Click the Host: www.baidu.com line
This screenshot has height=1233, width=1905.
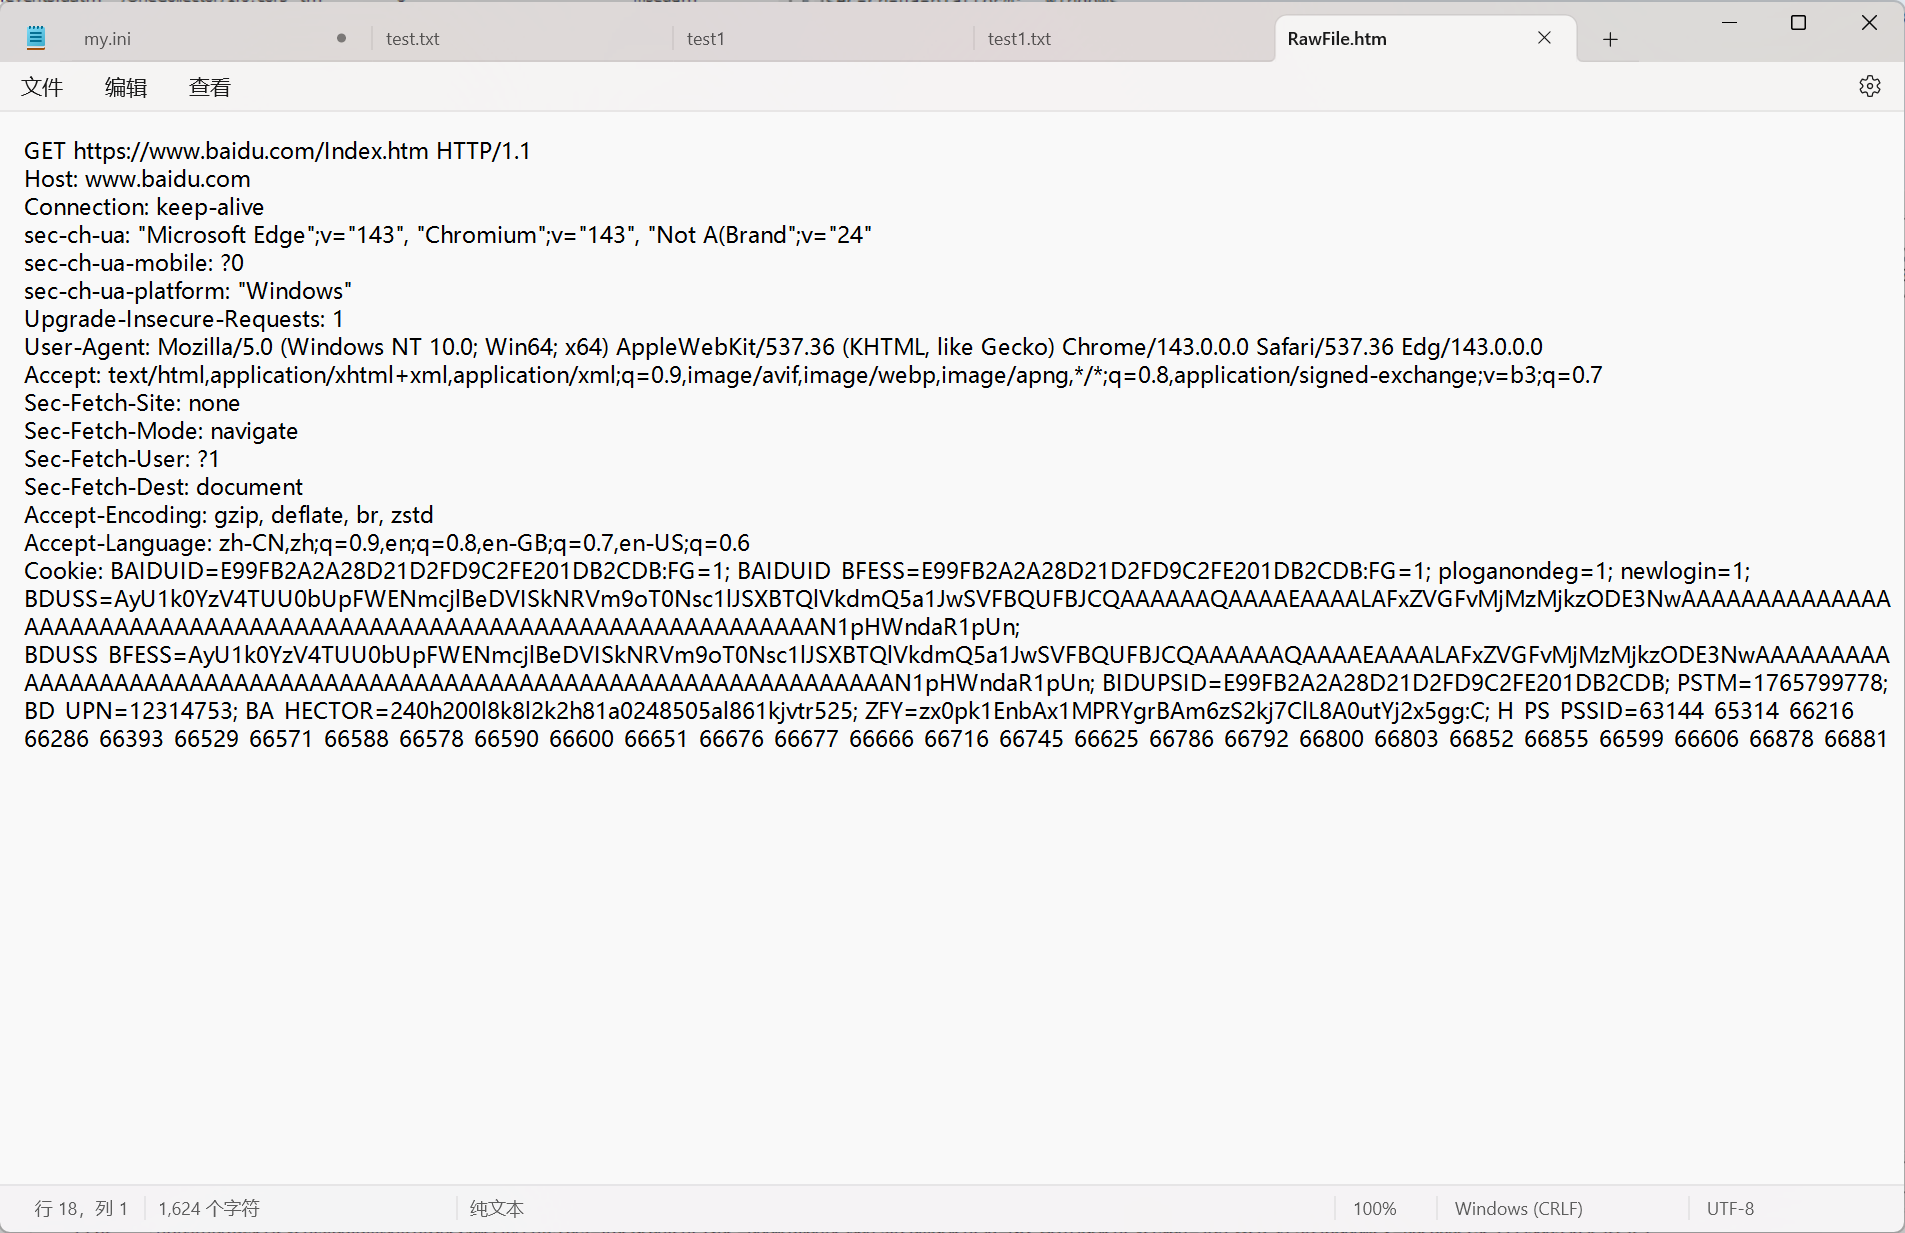pyautogui.click(x=137, y=179)
